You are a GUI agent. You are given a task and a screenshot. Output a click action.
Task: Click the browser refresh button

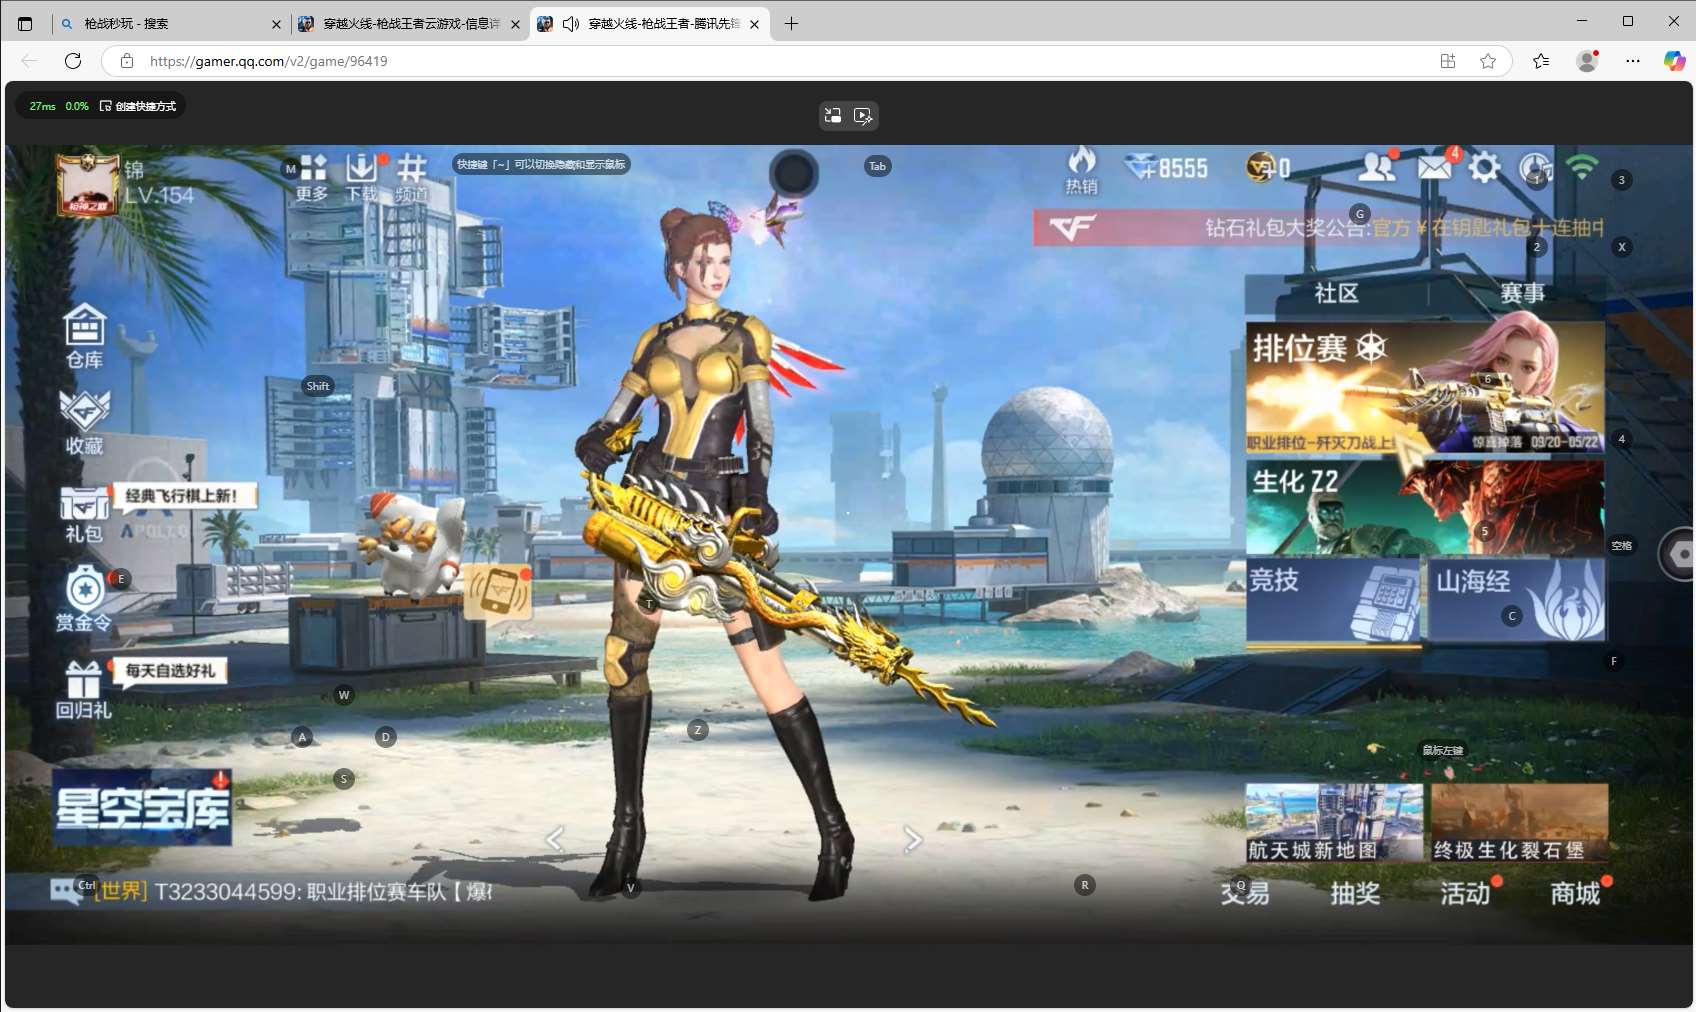click(x=73, y=61)
